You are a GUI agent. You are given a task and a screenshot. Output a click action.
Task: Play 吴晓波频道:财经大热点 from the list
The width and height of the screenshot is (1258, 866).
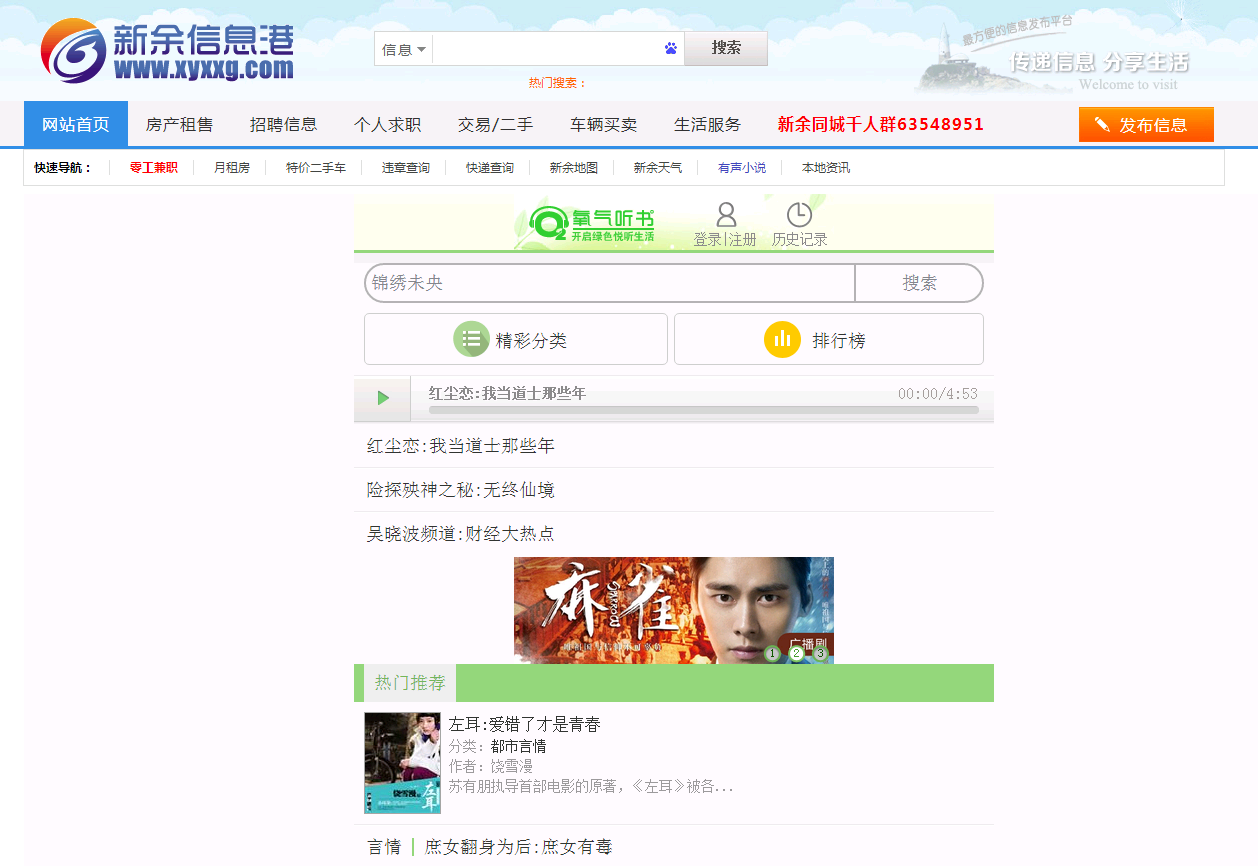tap(461, 534)
